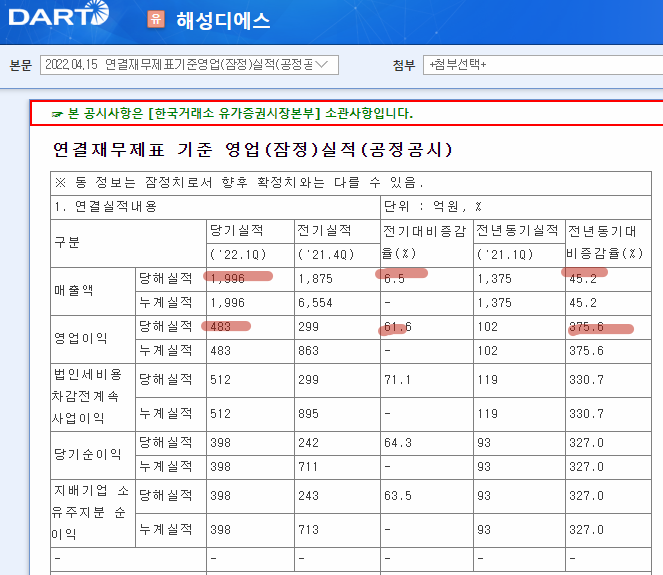663x575 pixels.
Task: Click the 1. 연결실적내용 section heading
Action: point(106,207)
